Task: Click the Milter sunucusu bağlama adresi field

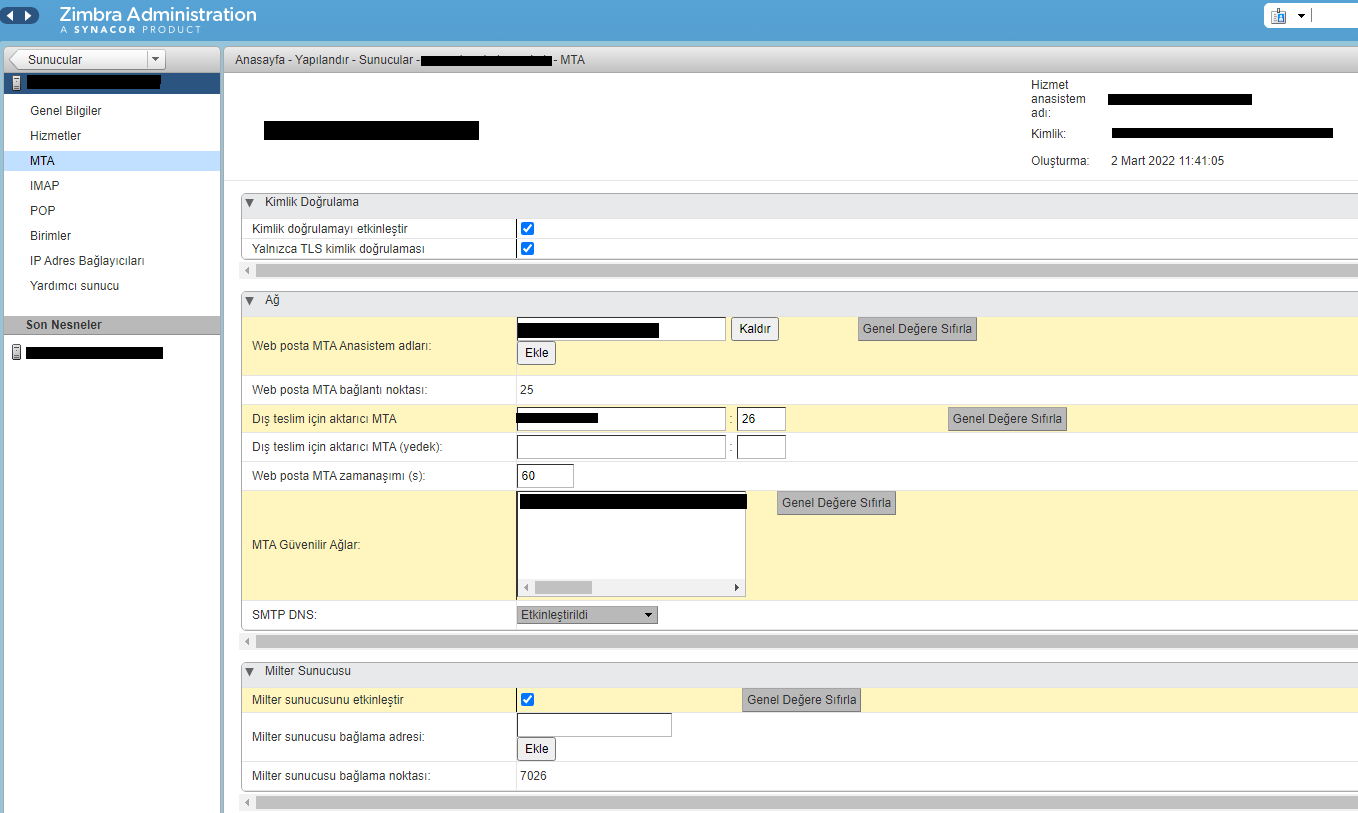Action: pos(594,725)
